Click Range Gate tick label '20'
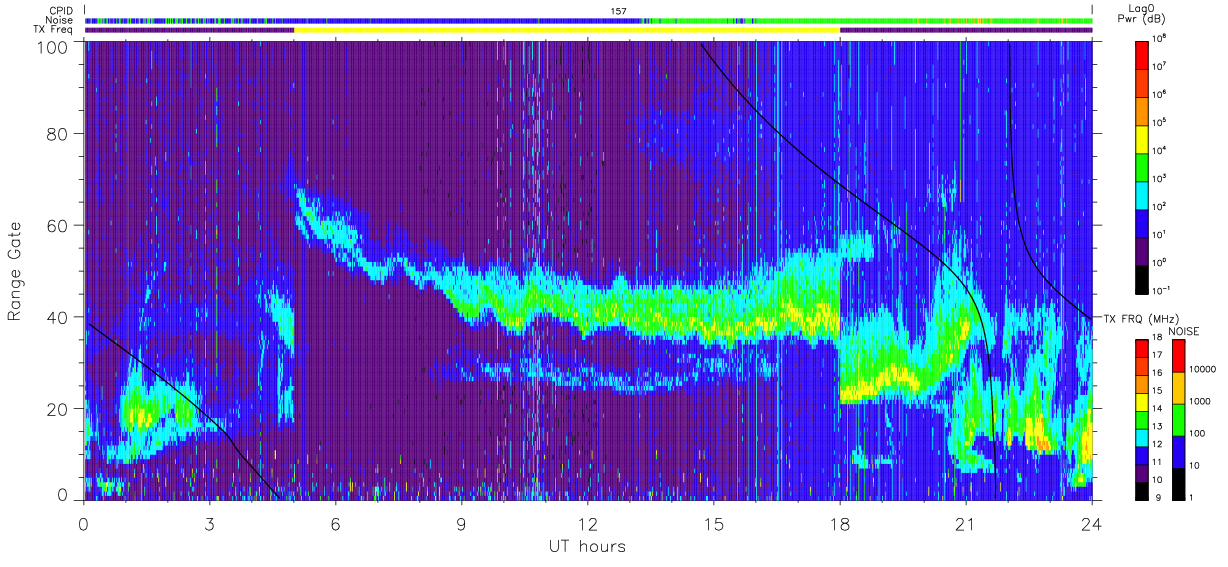This screenshot has height=567, width=1228. pos(59,408)
